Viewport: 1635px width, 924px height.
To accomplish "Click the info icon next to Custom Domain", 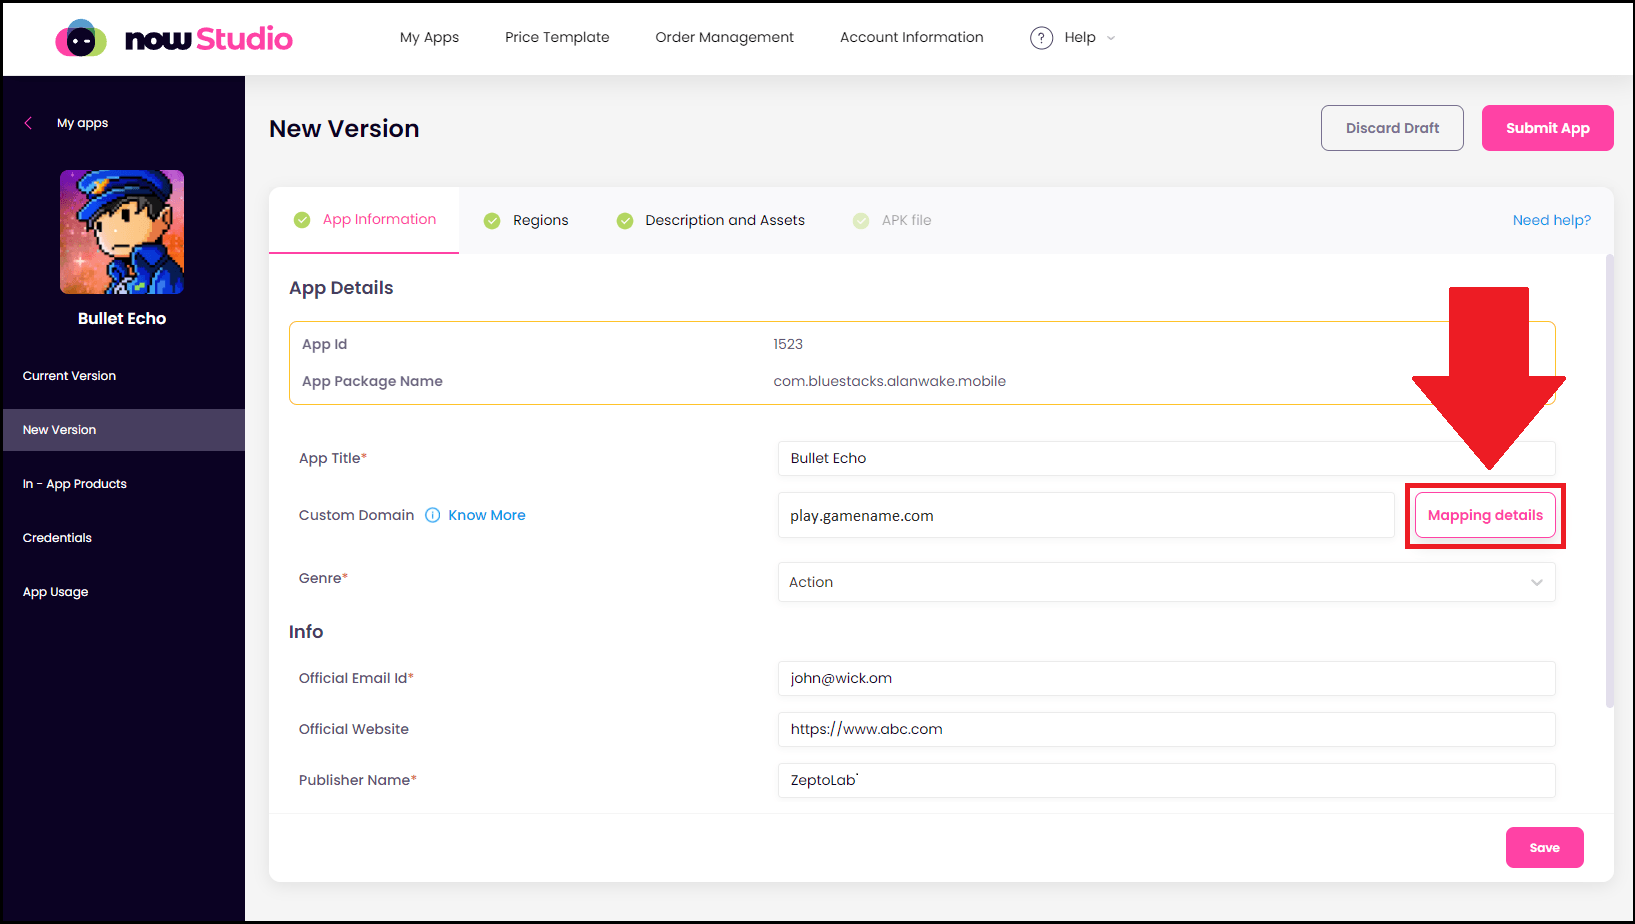I will tap(432, 515).
